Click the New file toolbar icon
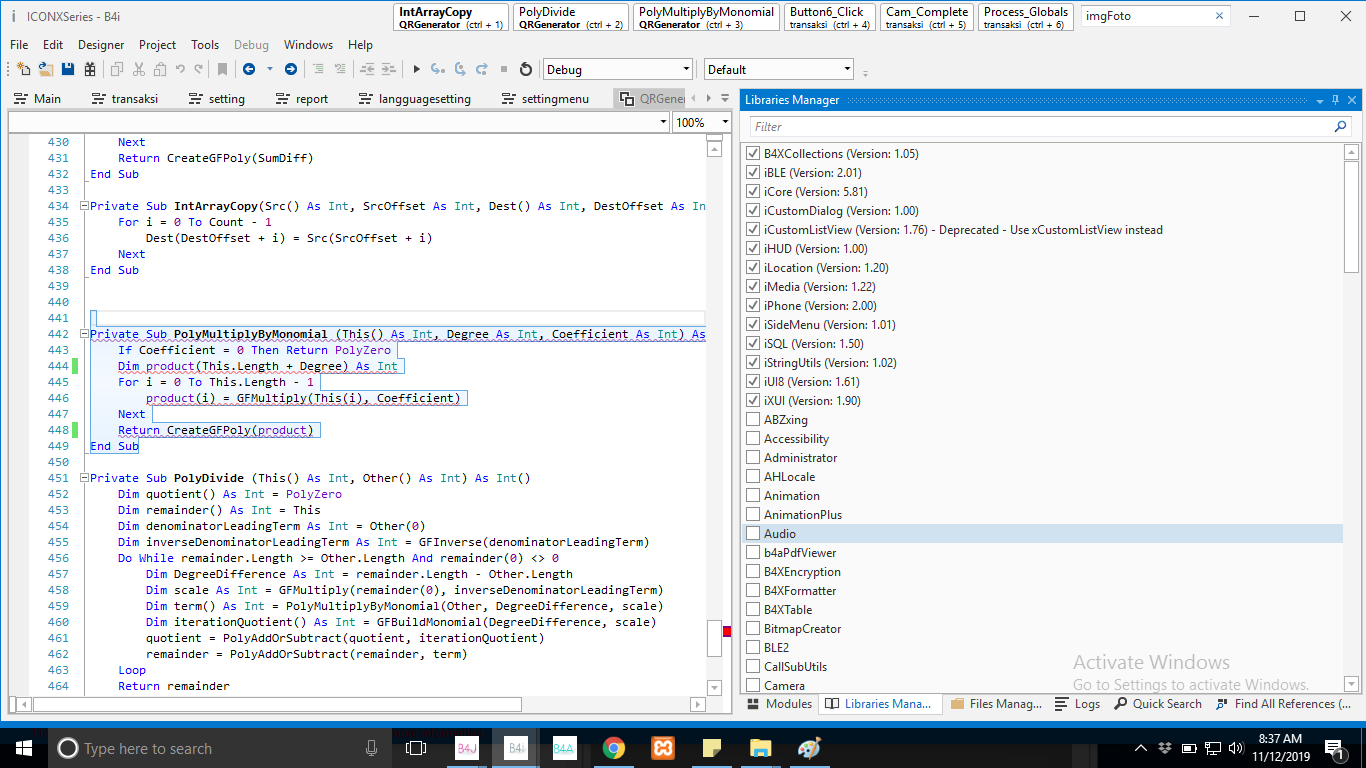The width and height of the screenshot is (1366, 768). [23, 69]
